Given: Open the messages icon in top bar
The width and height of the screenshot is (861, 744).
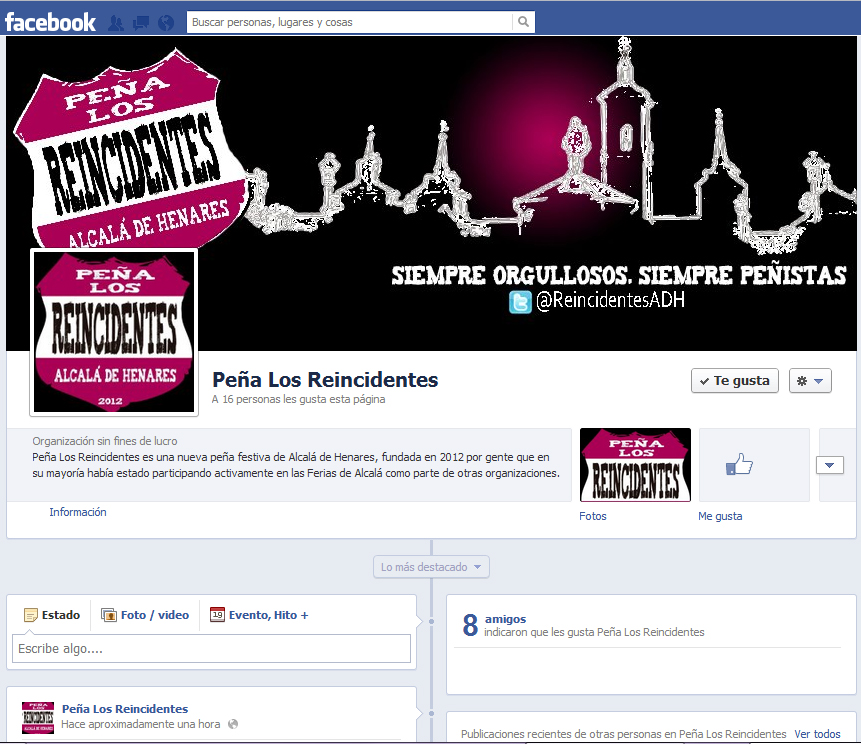Looking at the screenshot, I should click(x=141, y=22).
